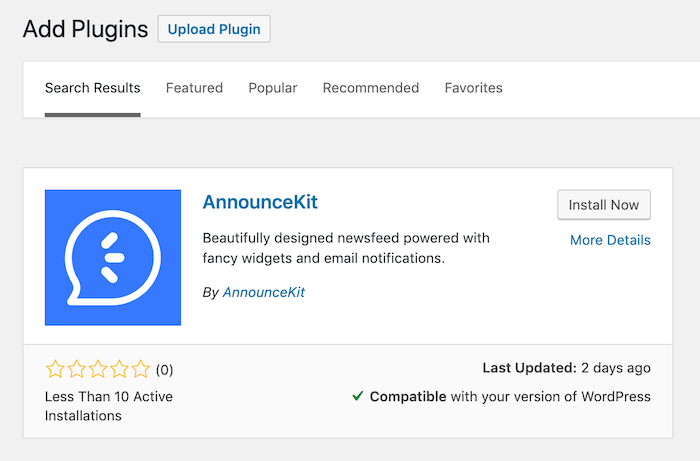
Task: Click the third rating star
Action: pos(98,369)
